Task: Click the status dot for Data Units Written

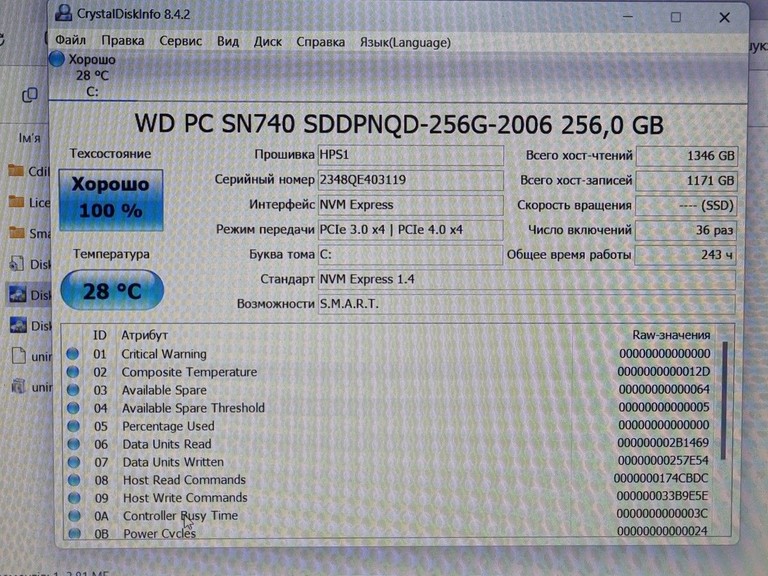Action: (x=74, y=462)
